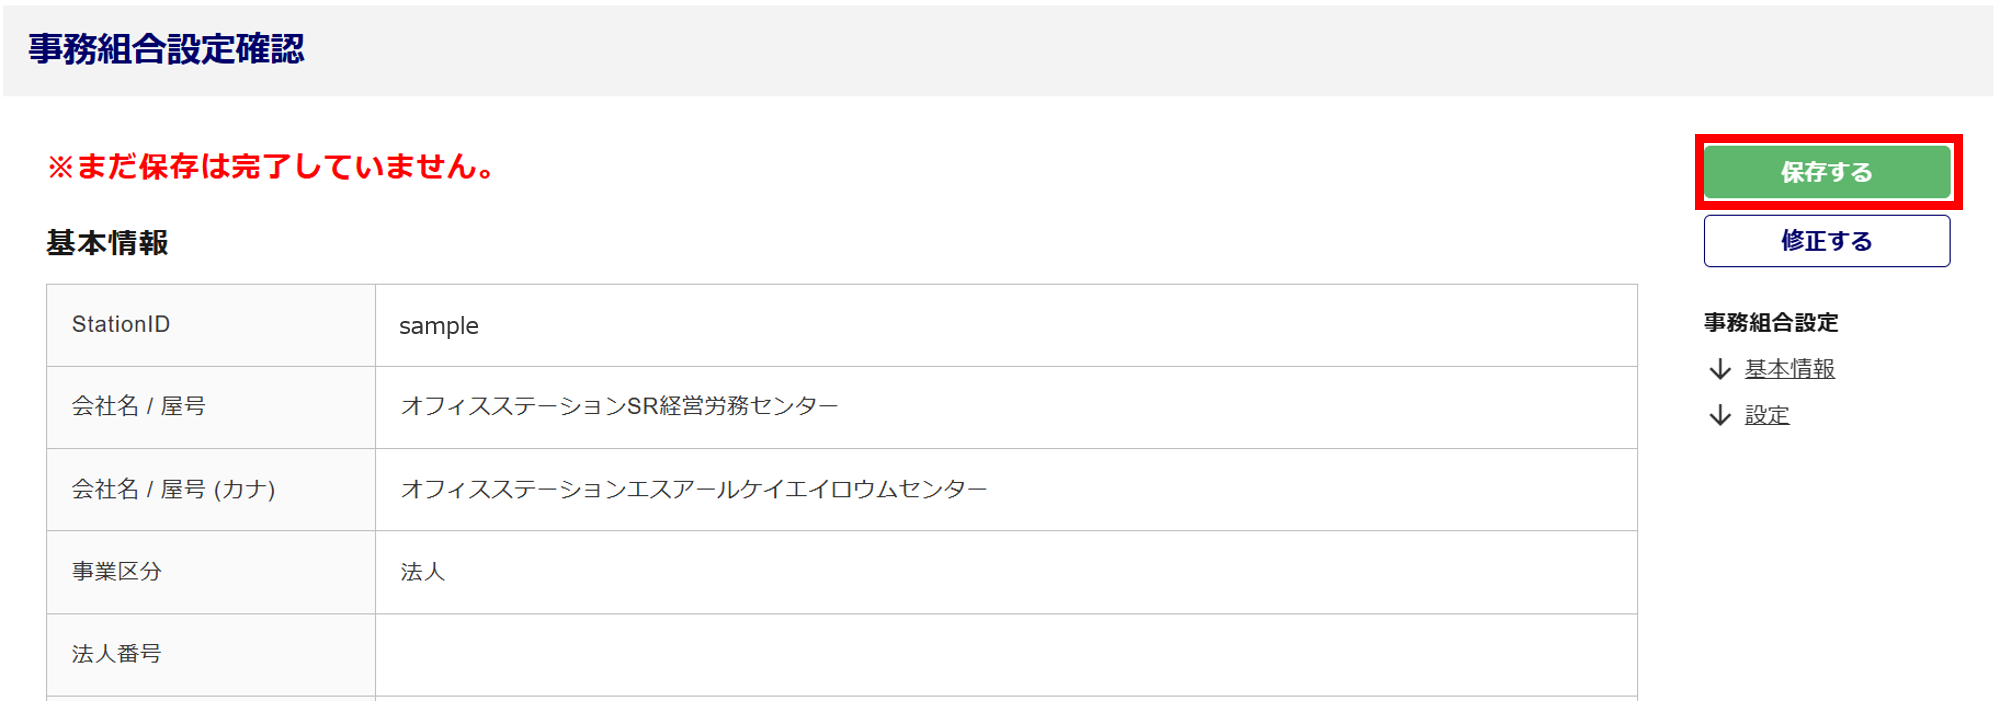Image resolution: width=2000 pixels, height=701 pixels.
Task: Click the down arrow icon beside 設定
Action: pos(1720,415)
